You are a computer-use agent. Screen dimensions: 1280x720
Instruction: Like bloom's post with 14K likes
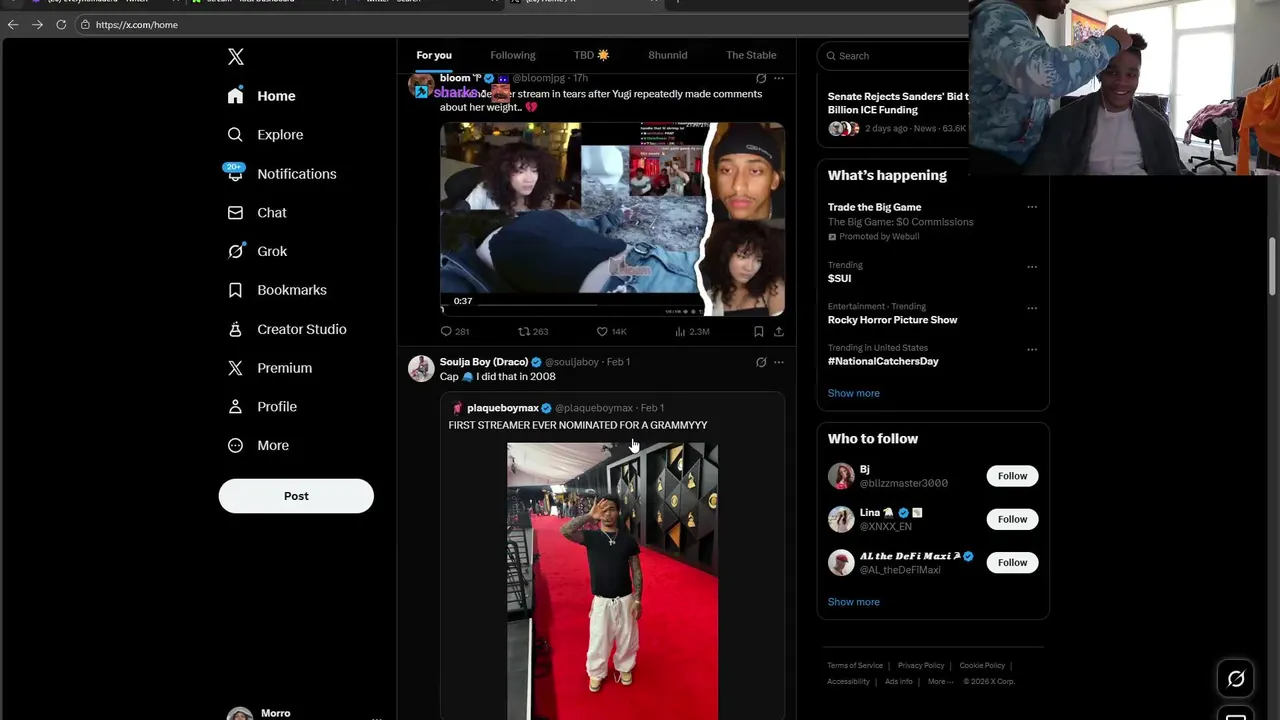click(x=611, y=331)
